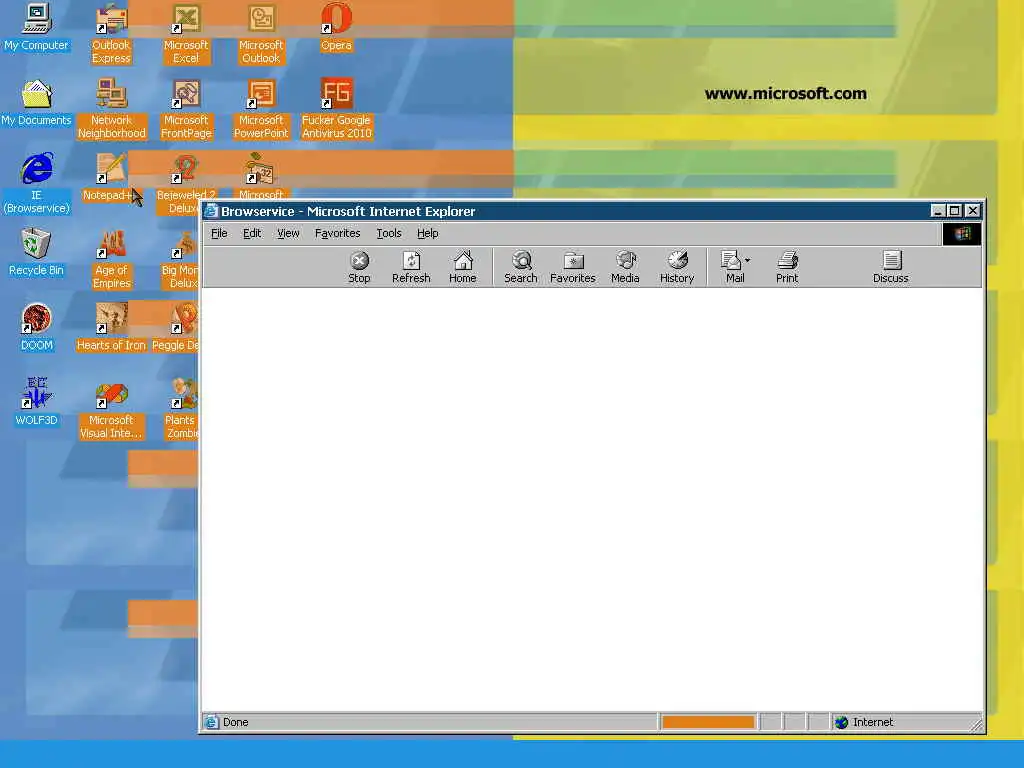Maximize the Internet Explorer window
Viewport: 1024px width, 768px height.
click(x=954, y=211)
